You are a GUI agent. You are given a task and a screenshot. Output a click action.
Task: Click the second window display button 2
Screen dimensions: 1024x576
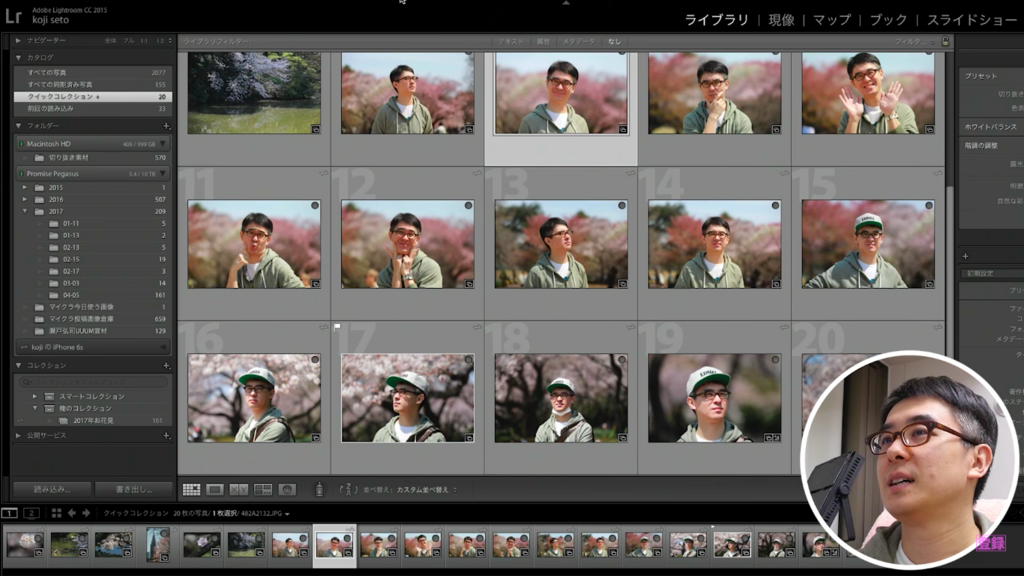31,513
